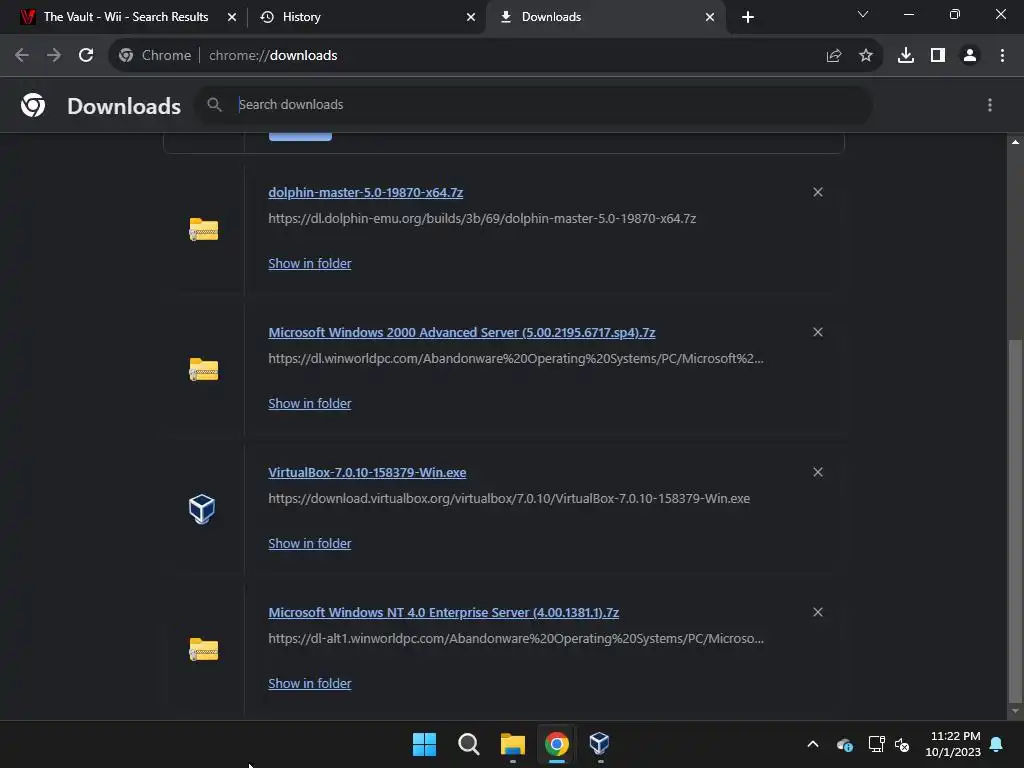Click the dl.winworldpc.com source URL text
Viewport: 1024px width, 768px height.
[x=516, y=358]
